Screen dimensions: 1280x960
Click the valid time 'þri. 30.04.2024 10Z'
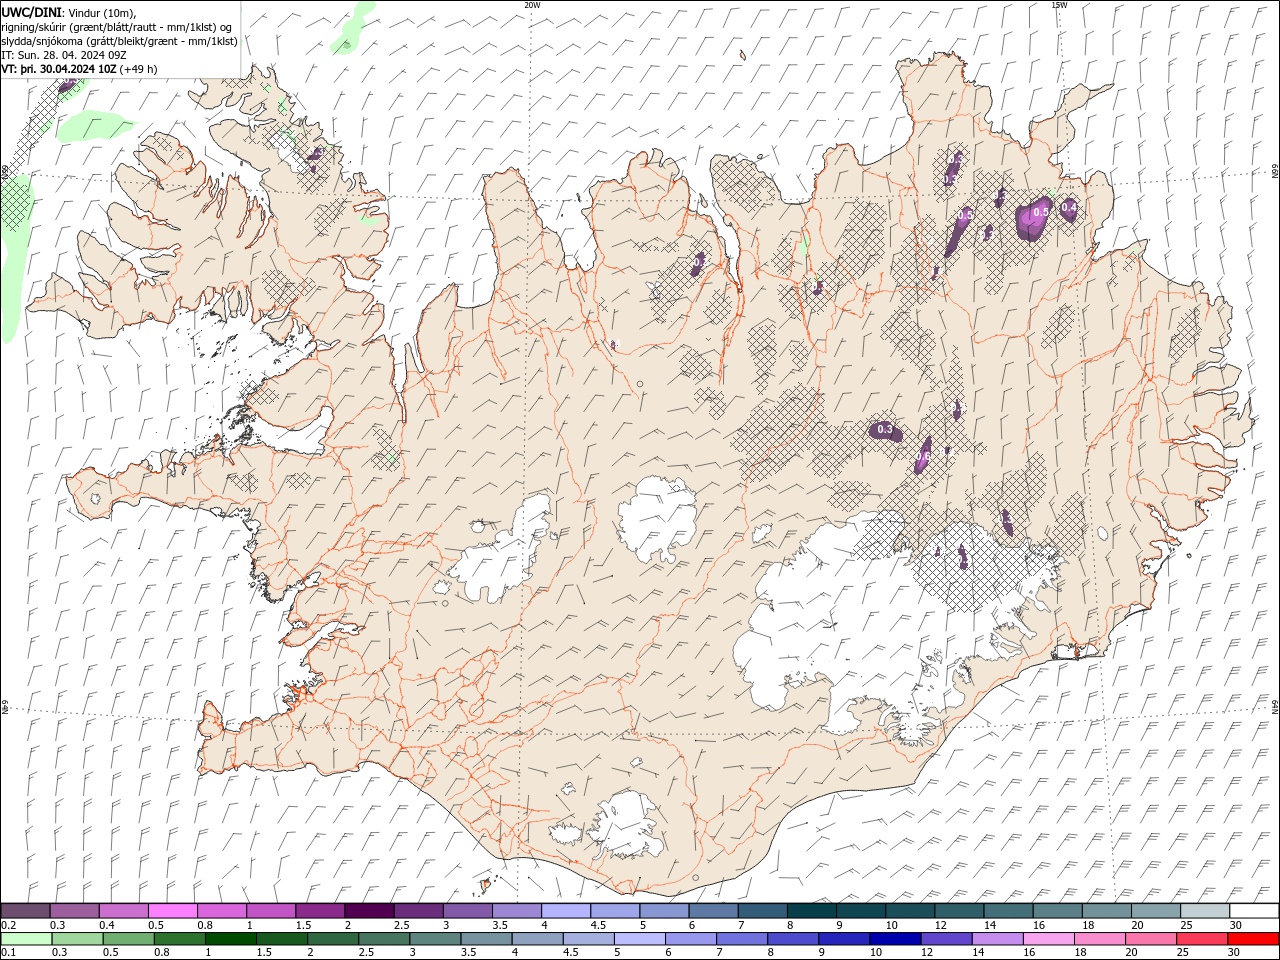[x=68, y=69]
